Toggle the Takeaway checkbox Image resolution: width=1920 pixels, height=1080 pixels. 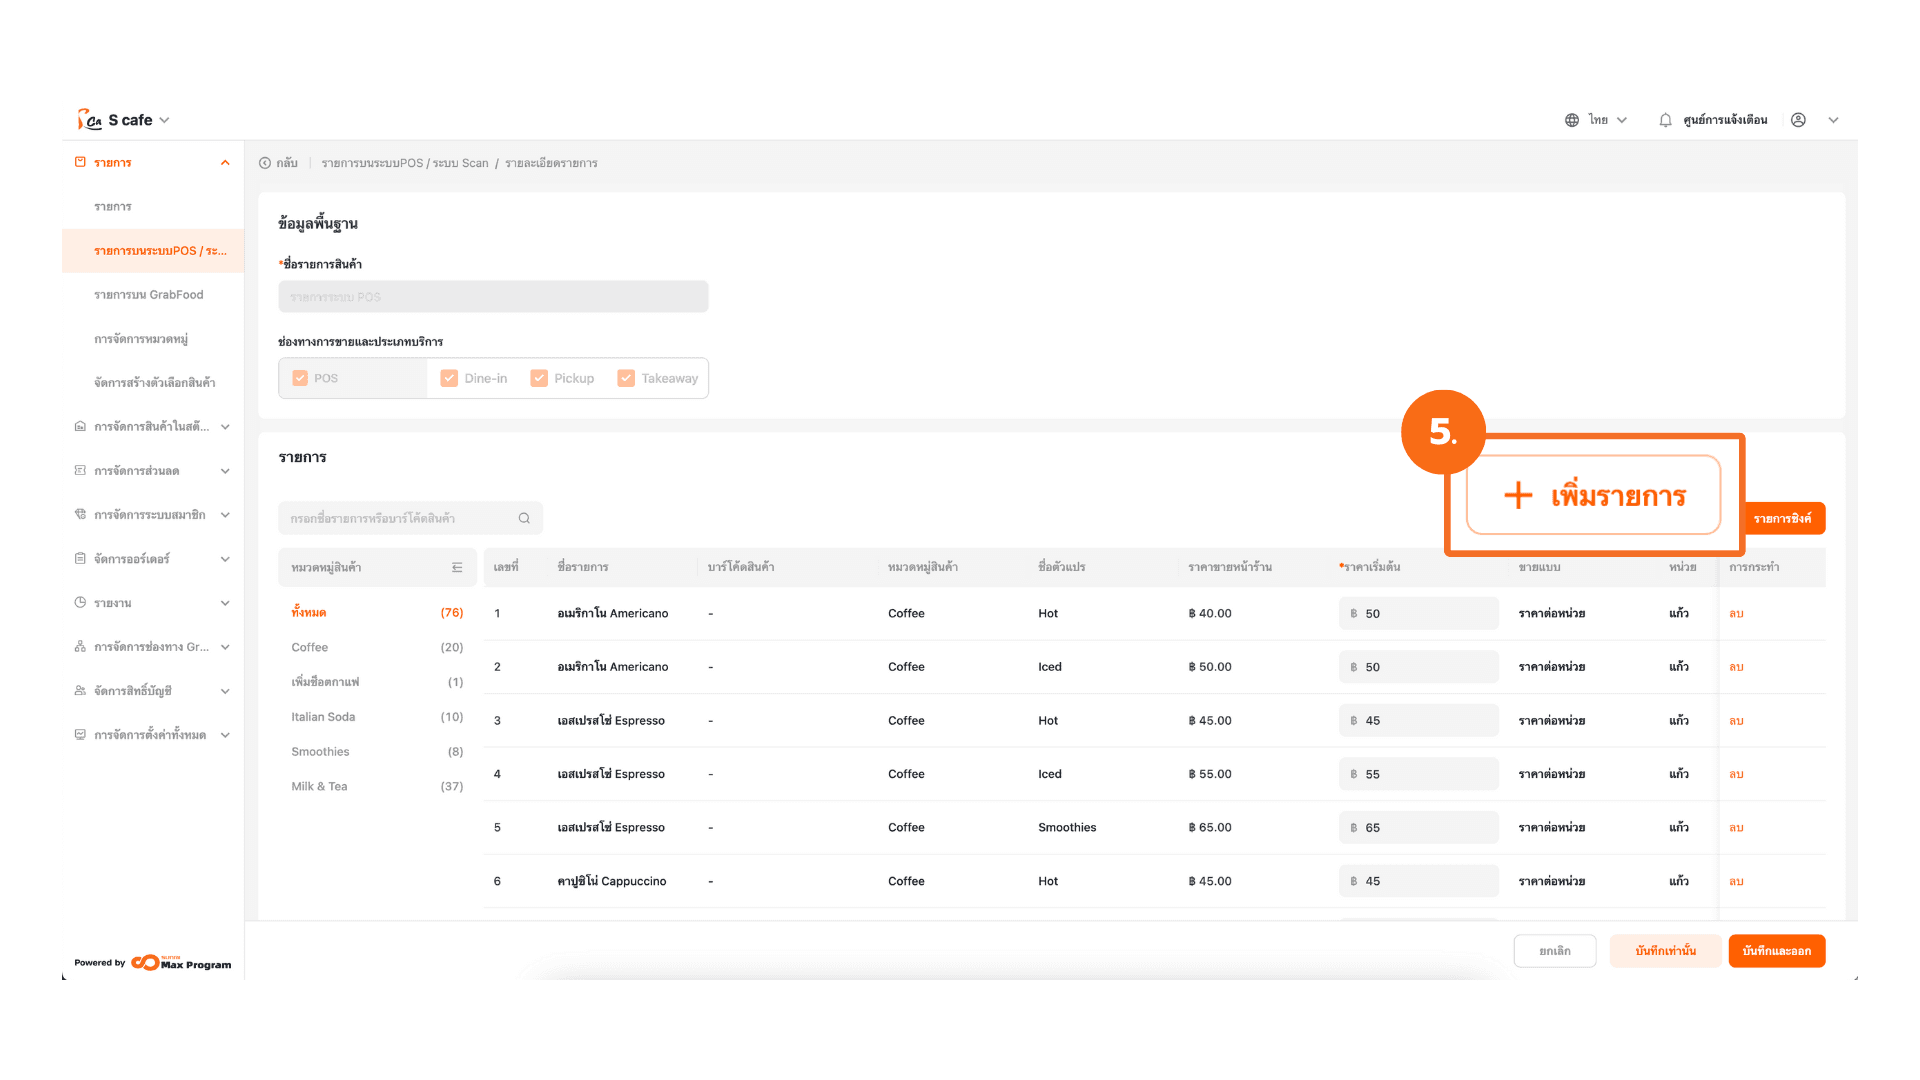coord(626,378)
